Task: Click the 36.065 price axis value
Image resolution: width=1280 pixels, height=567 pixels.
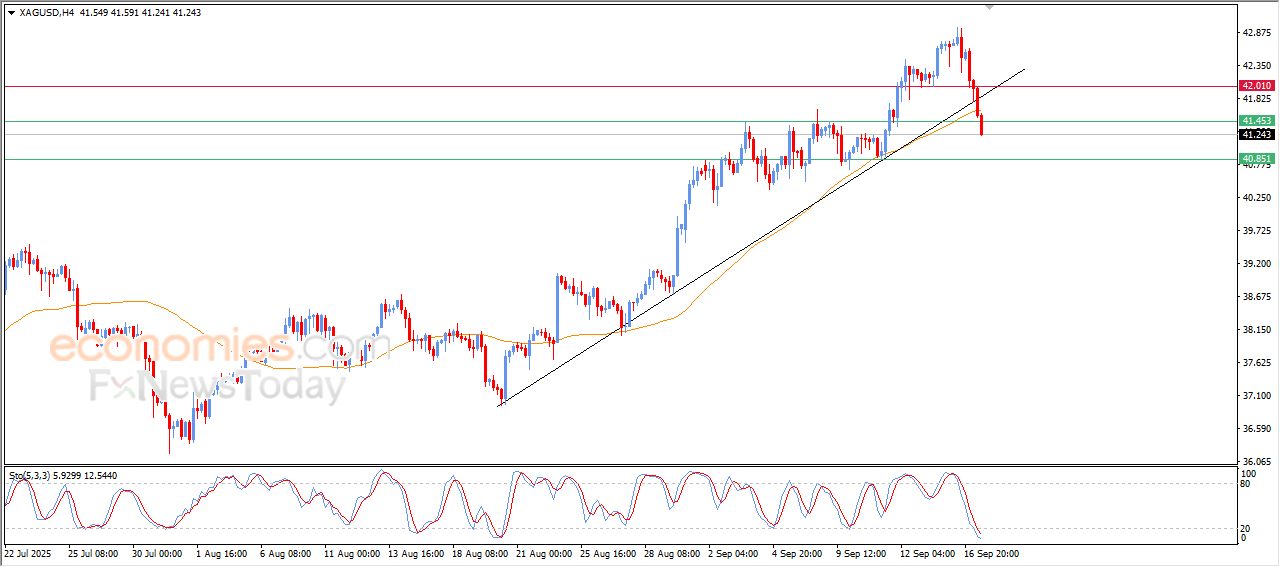Action: [1256, 461]
